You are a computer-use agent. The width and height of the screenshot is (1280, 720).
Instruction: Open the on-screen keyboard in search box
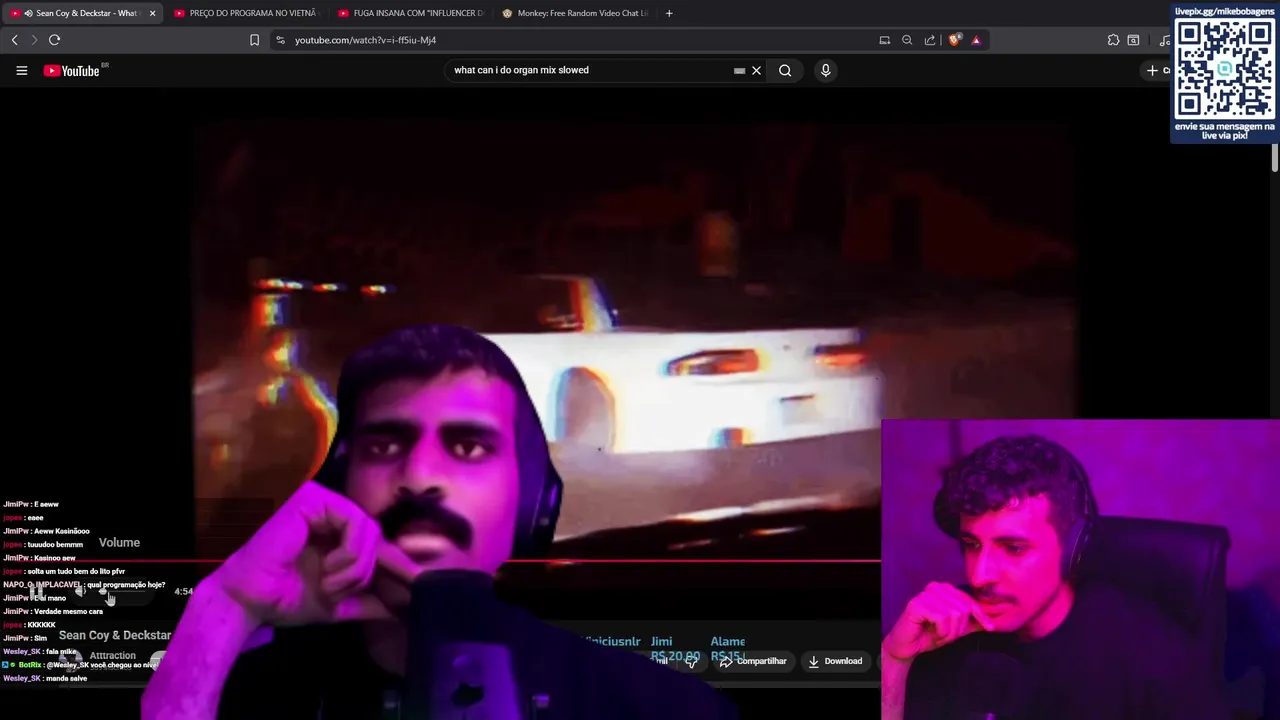click(739, 70)
